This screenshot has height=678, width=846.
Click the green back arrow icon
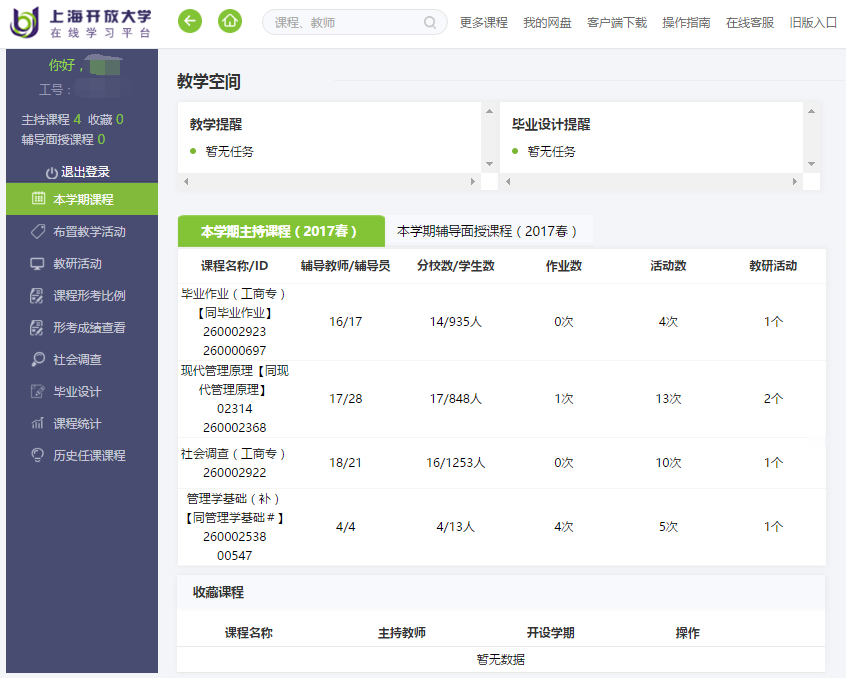pyautogui.click(x=190, y=22)
